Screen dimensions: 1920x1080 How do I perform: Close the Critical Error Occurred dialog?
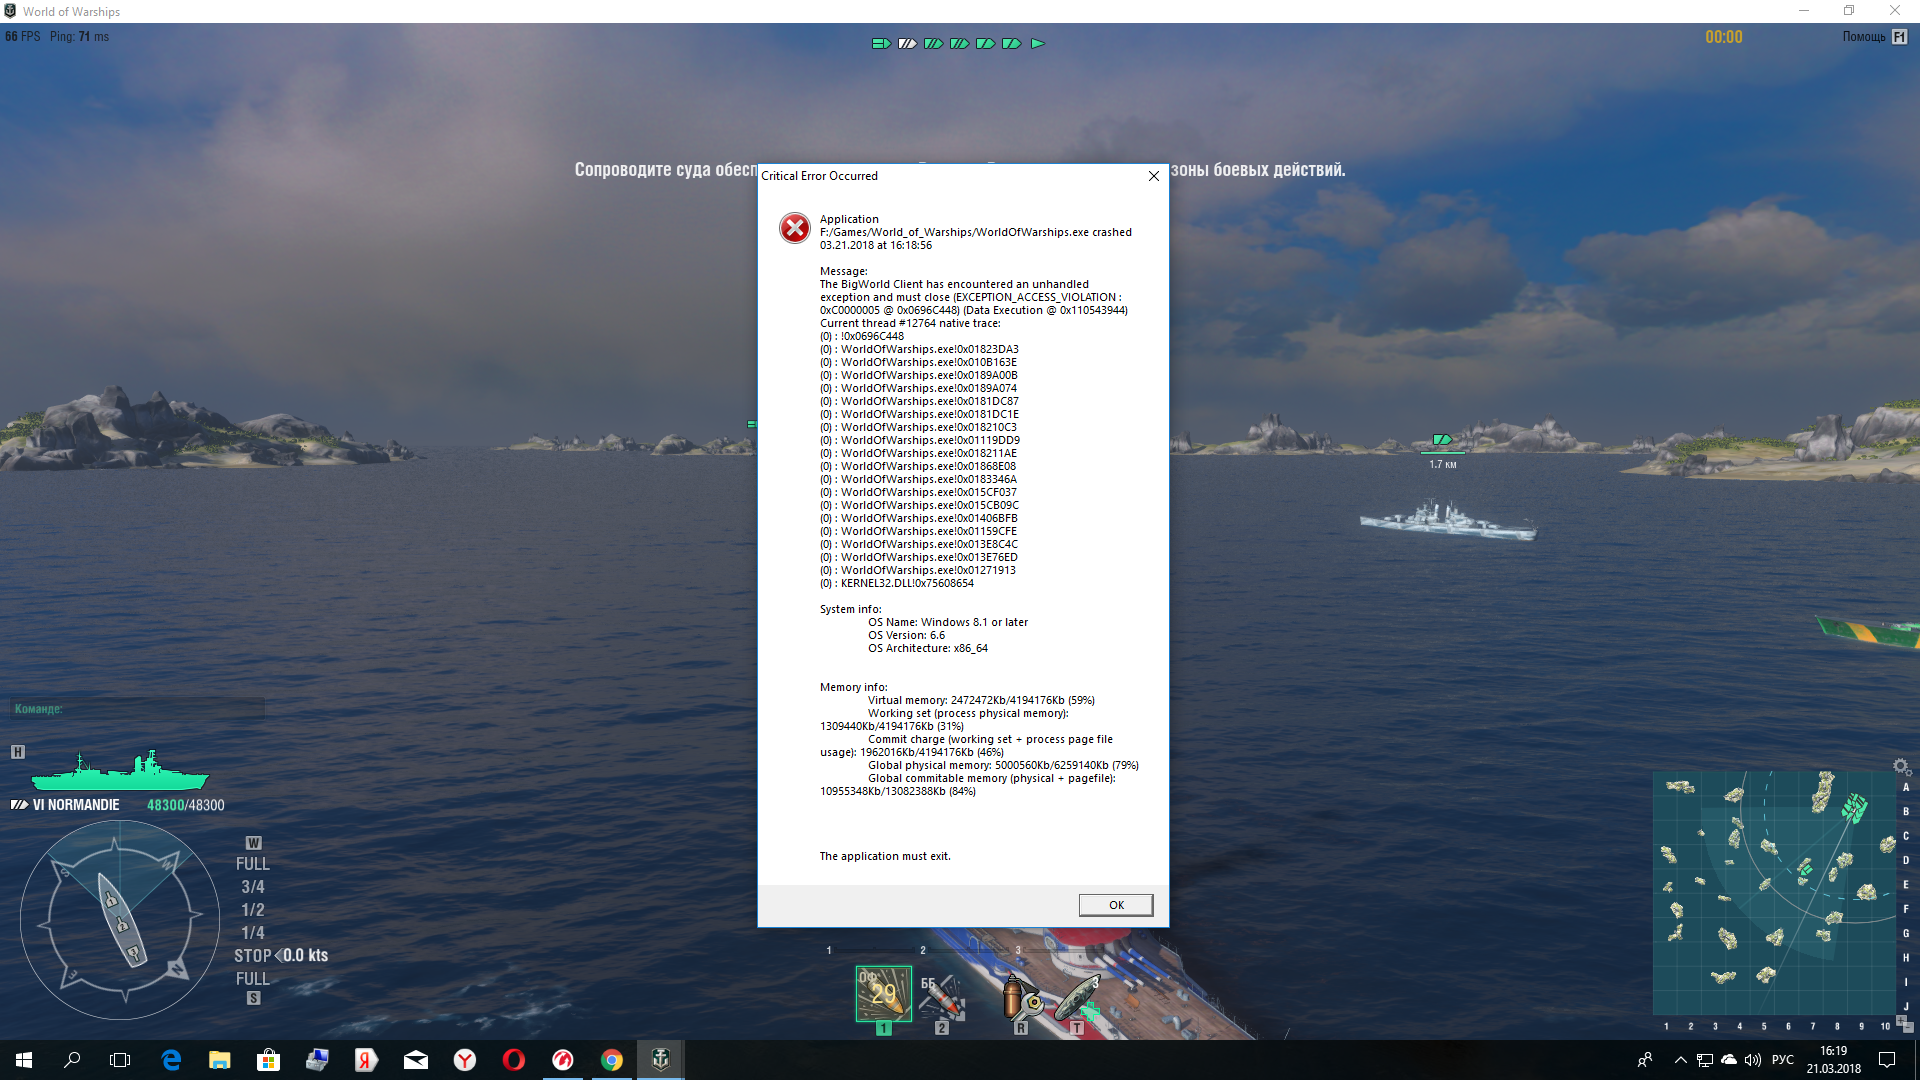pos(1154,176)
